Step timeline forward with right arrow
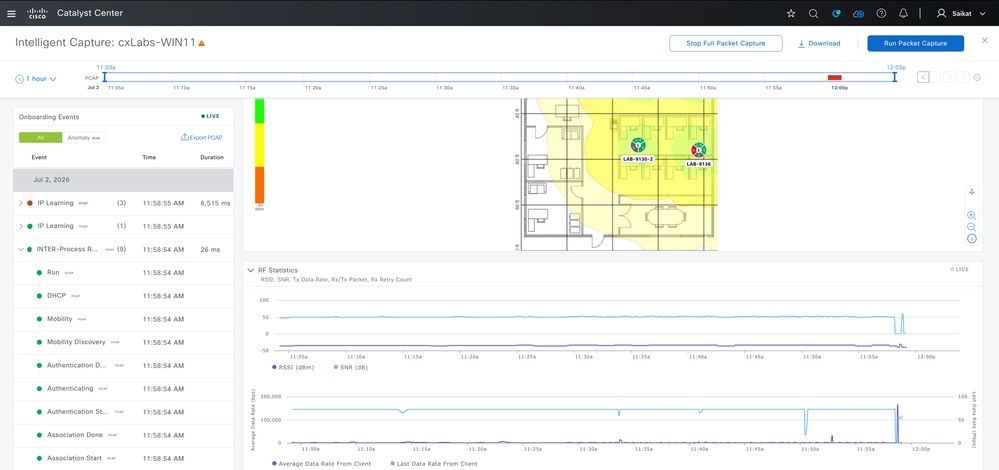 point(936,77)
